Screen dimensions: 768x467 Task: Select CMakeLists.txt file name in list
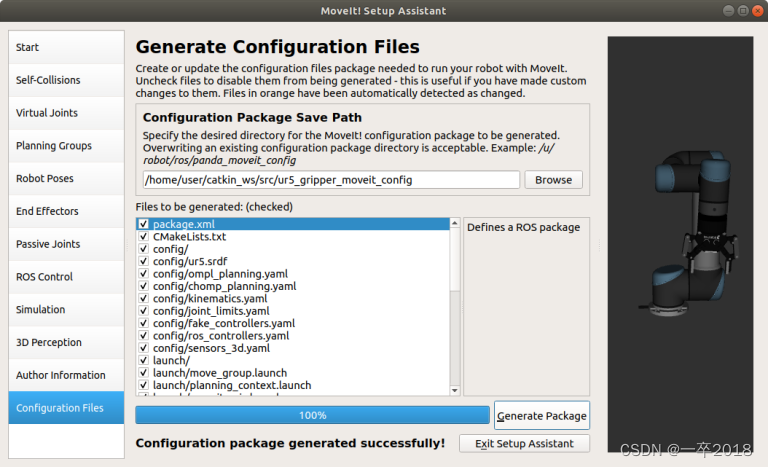(190, 237)
